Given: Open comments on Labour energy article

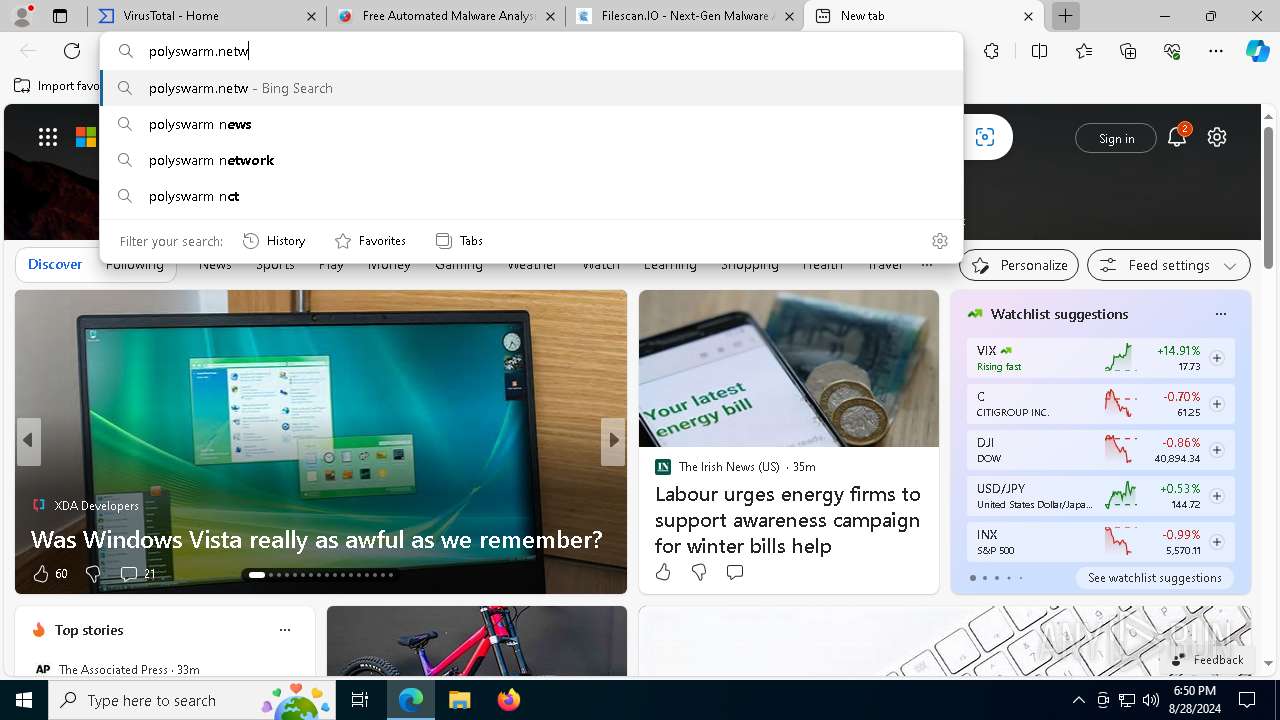Looking at the screenshot, I should click(x=735, y=572).
